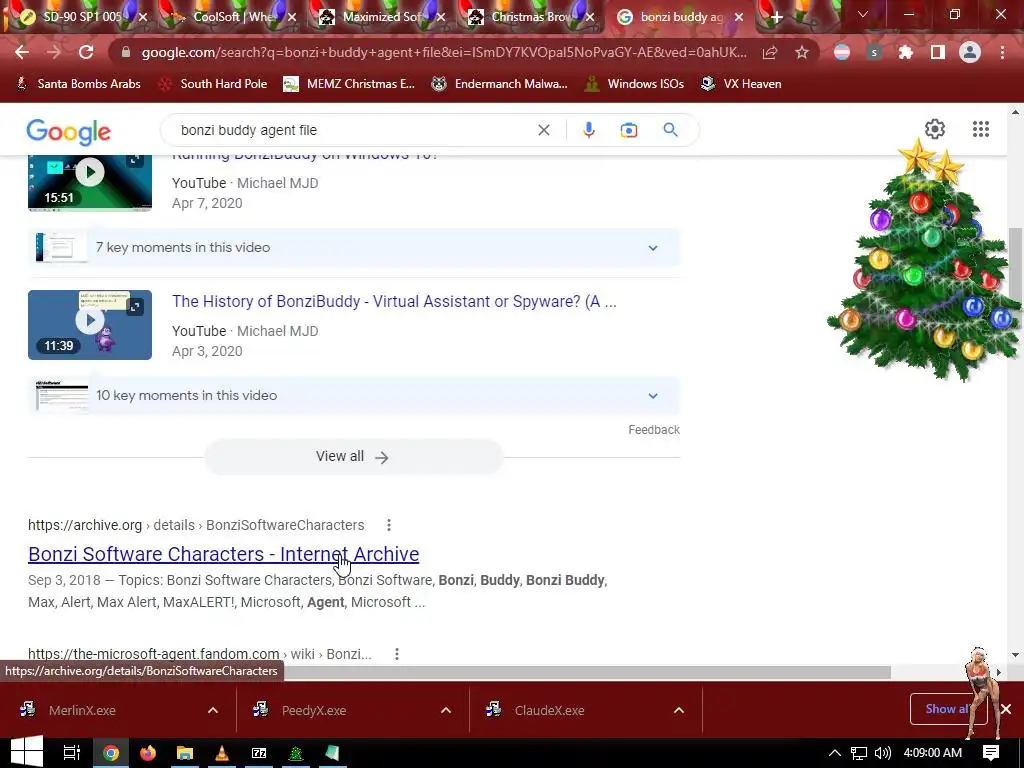The image size is (1024, 768).
Task: Open The History of BonziBuddy video link
Action: tap(394, 302)
